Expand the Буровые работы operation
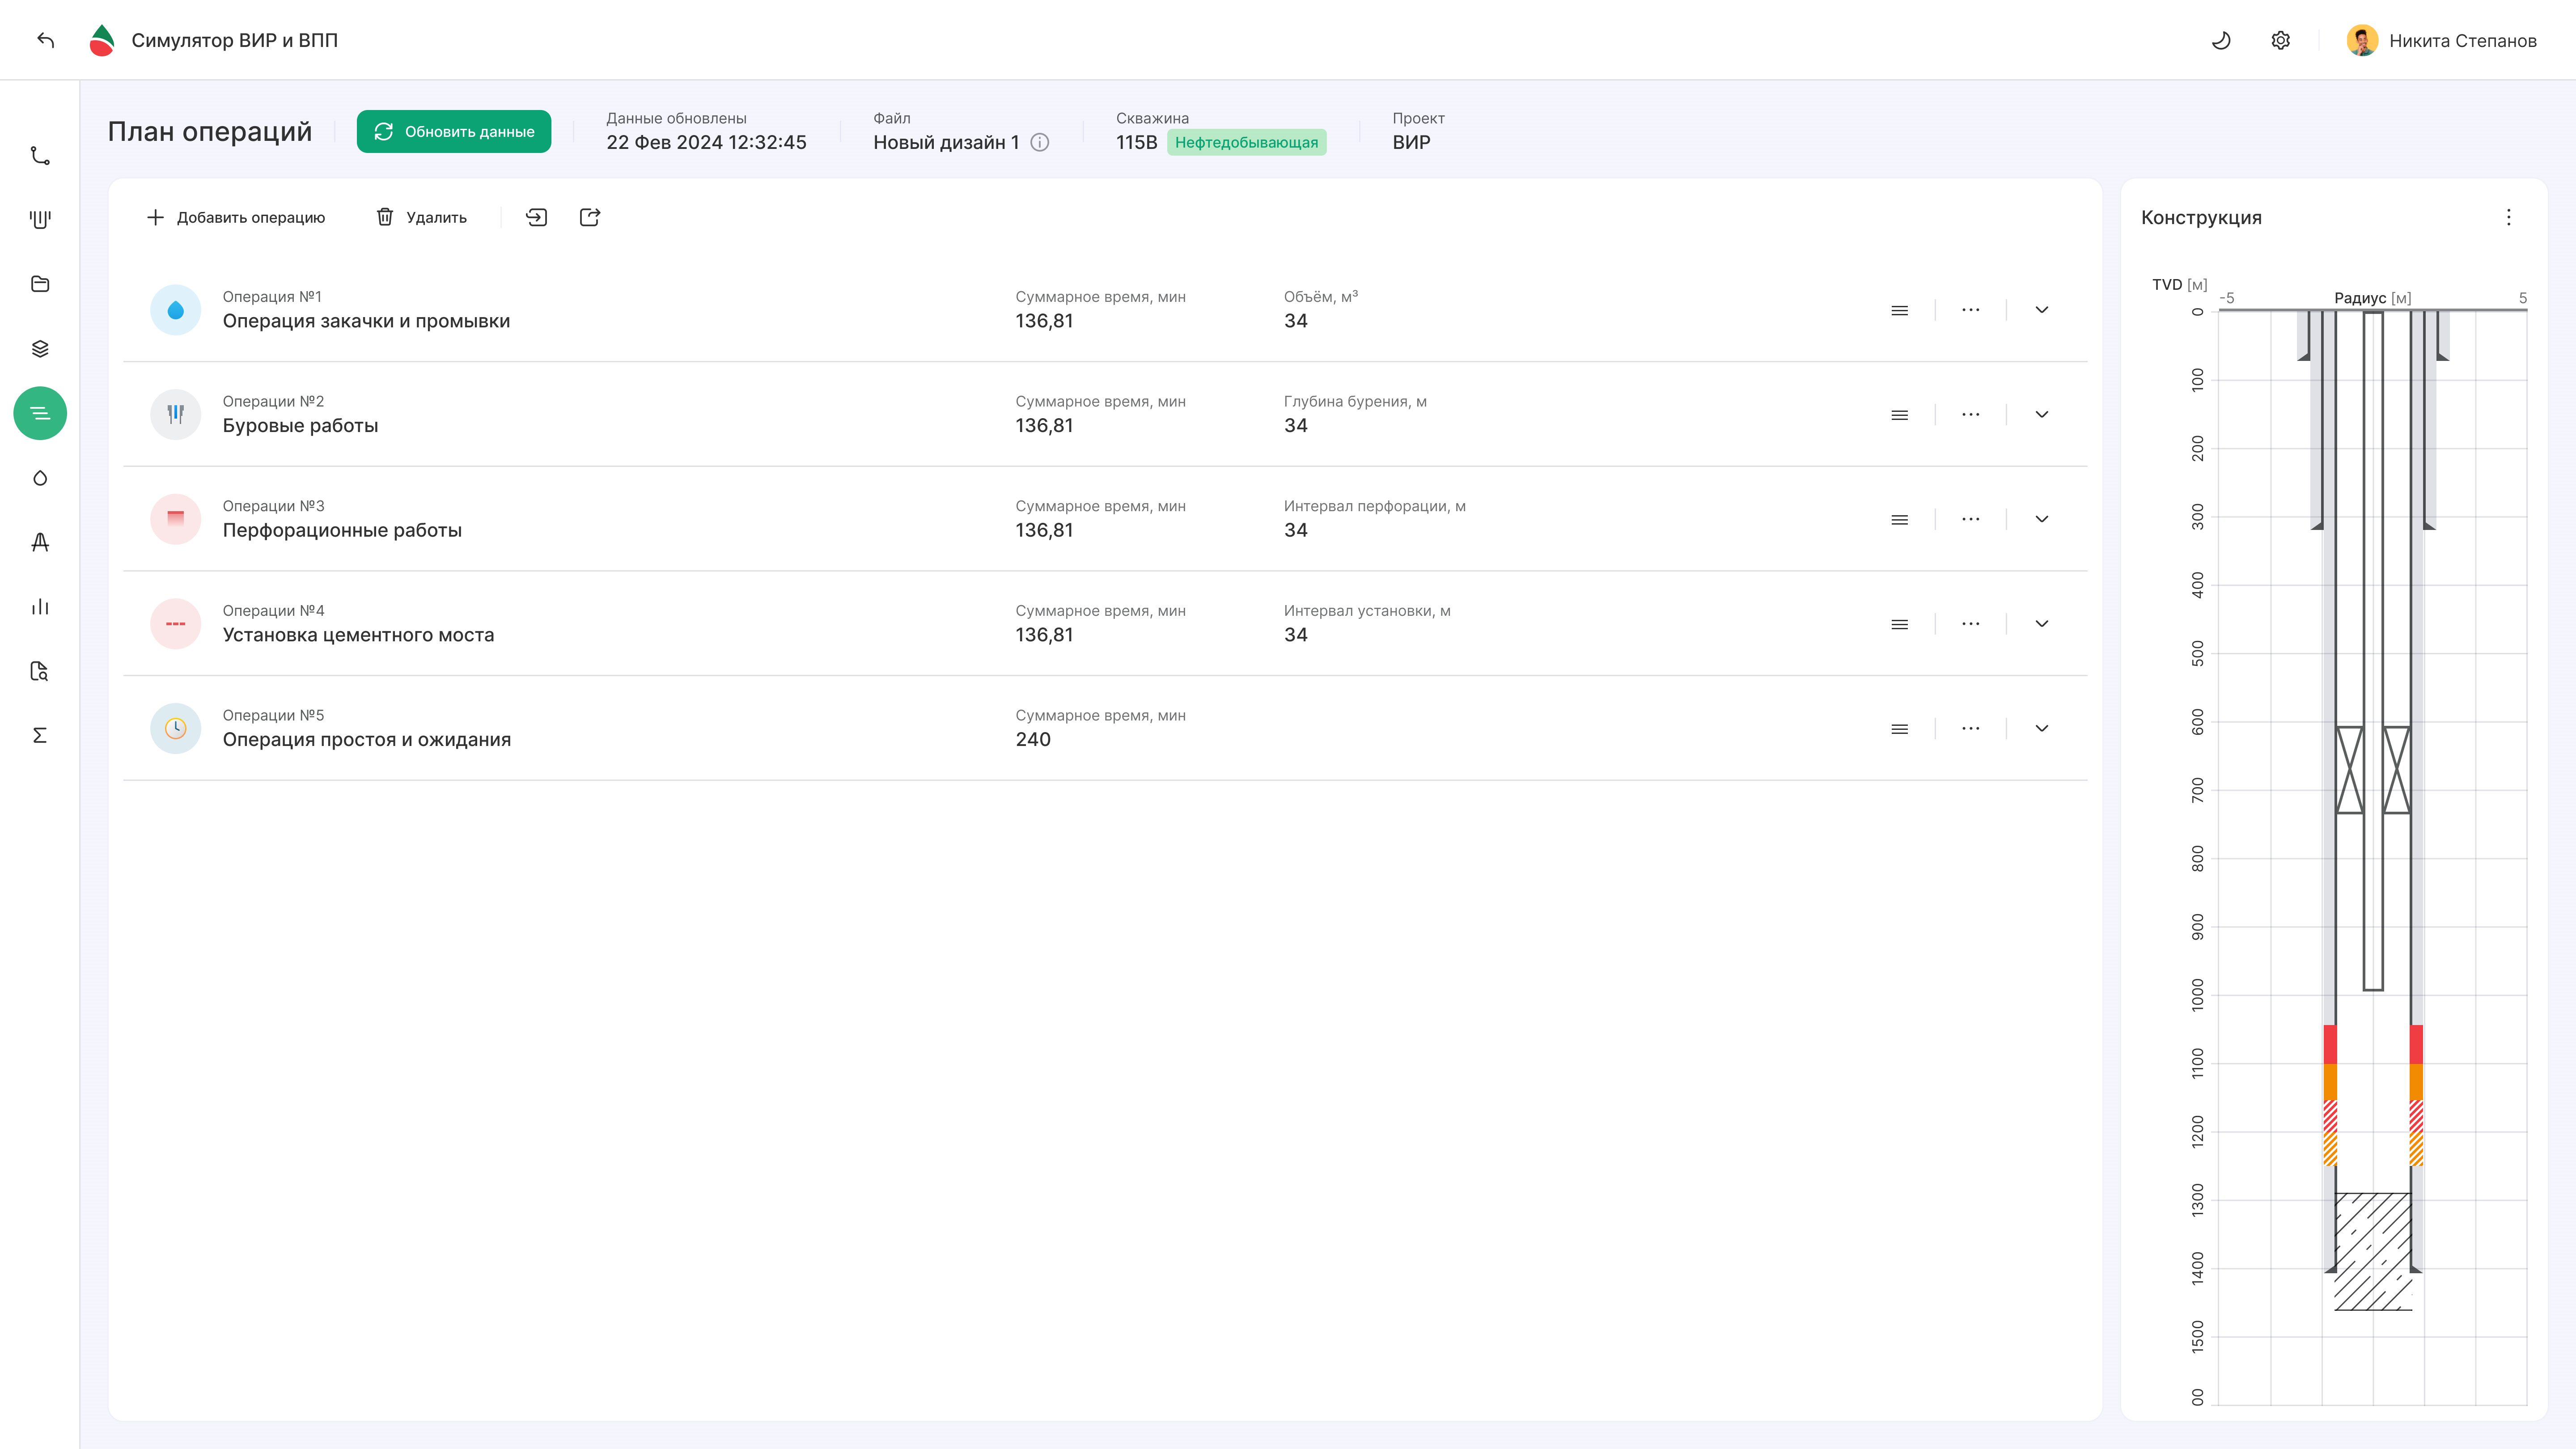Screen dimensions: 2576x1449 pyautogui.click(x=2042, y=414)
